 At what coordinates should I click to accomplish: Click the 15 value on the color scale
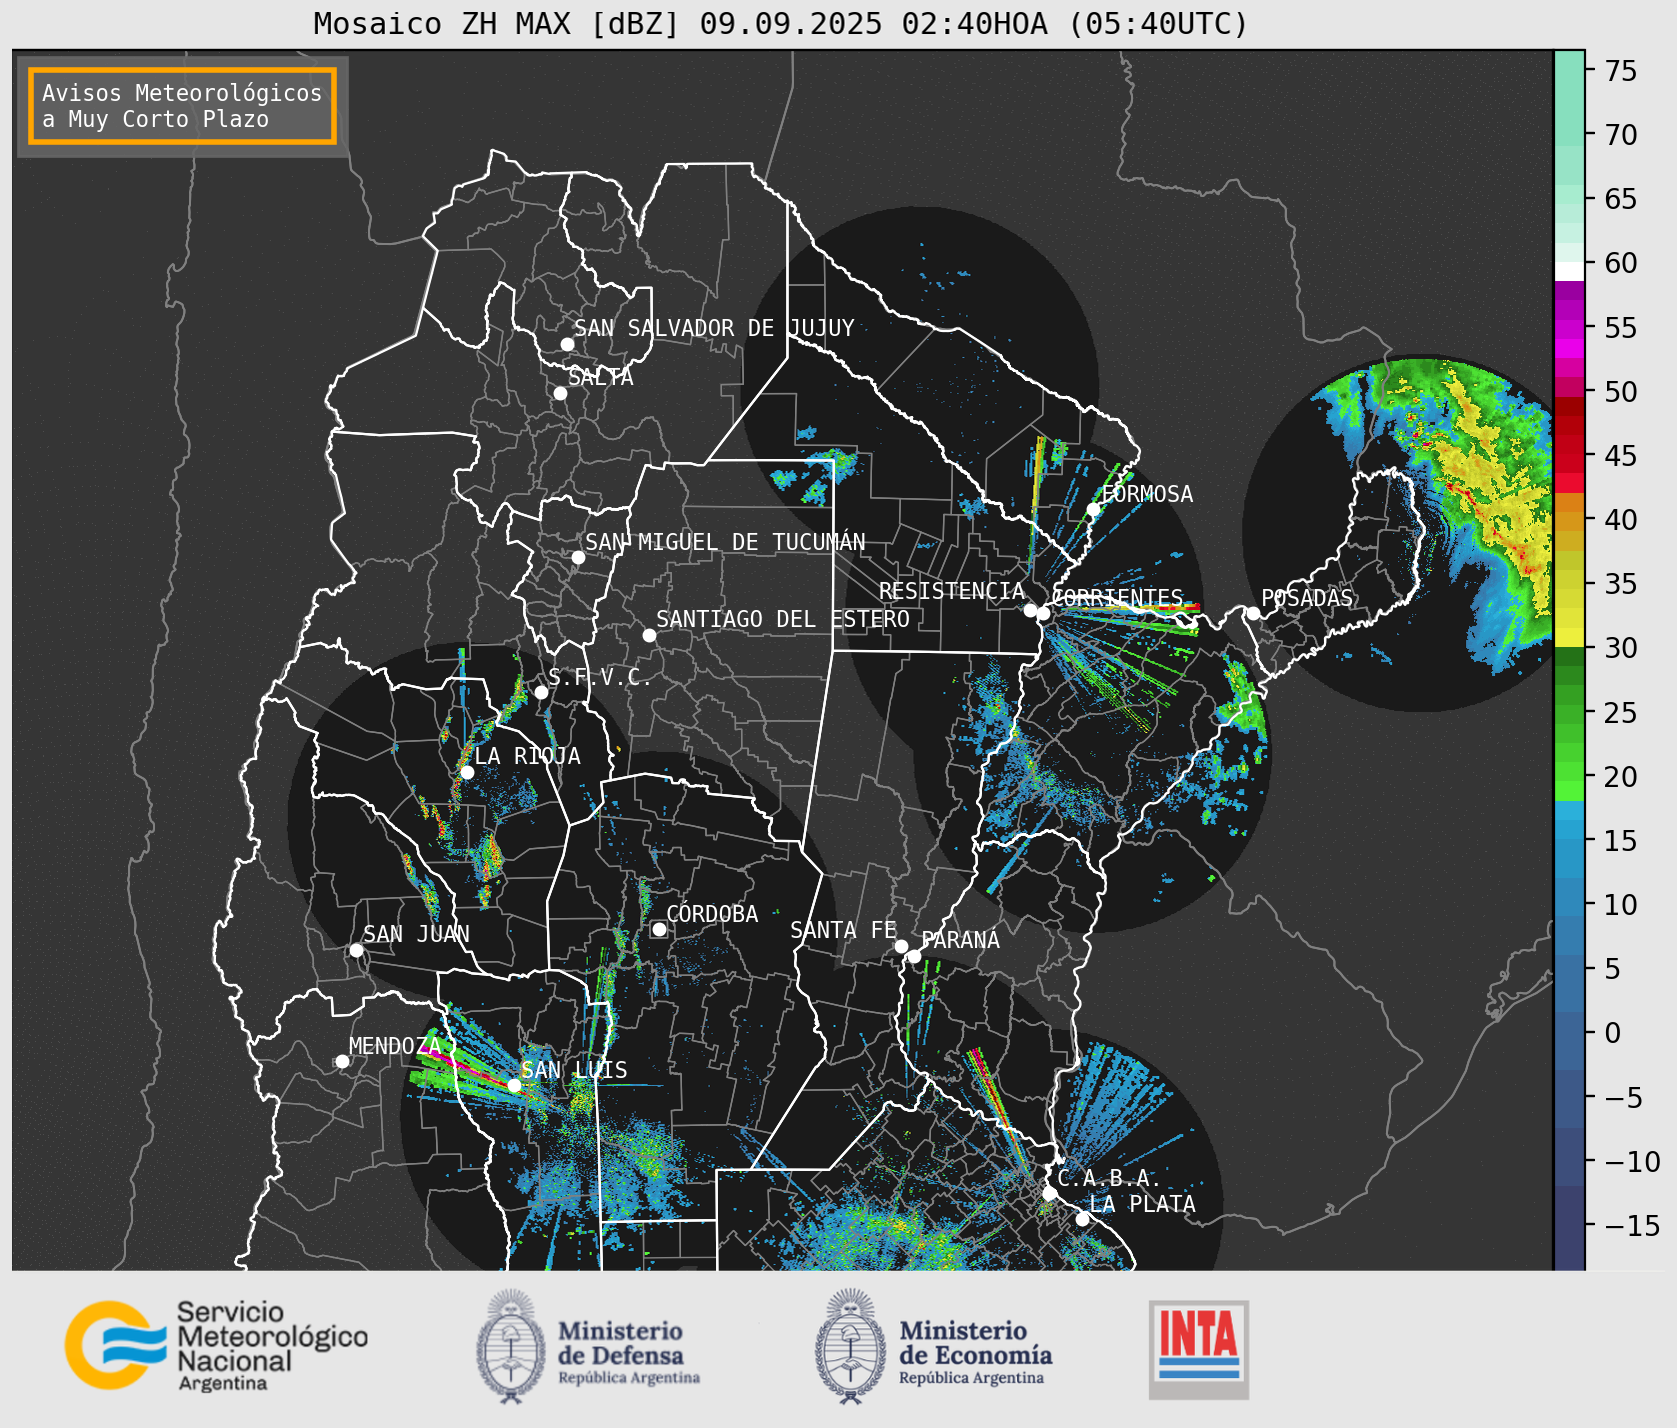[1621, 841]
